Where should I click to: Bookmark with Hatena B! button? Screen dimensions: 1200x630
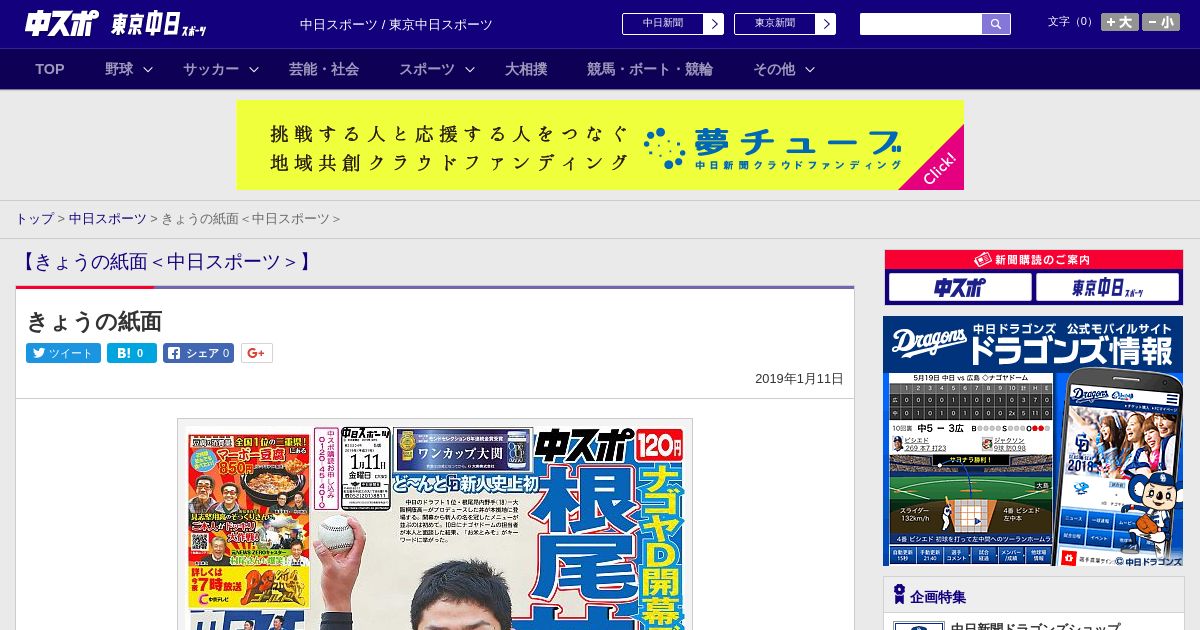(x=132, y=353)
